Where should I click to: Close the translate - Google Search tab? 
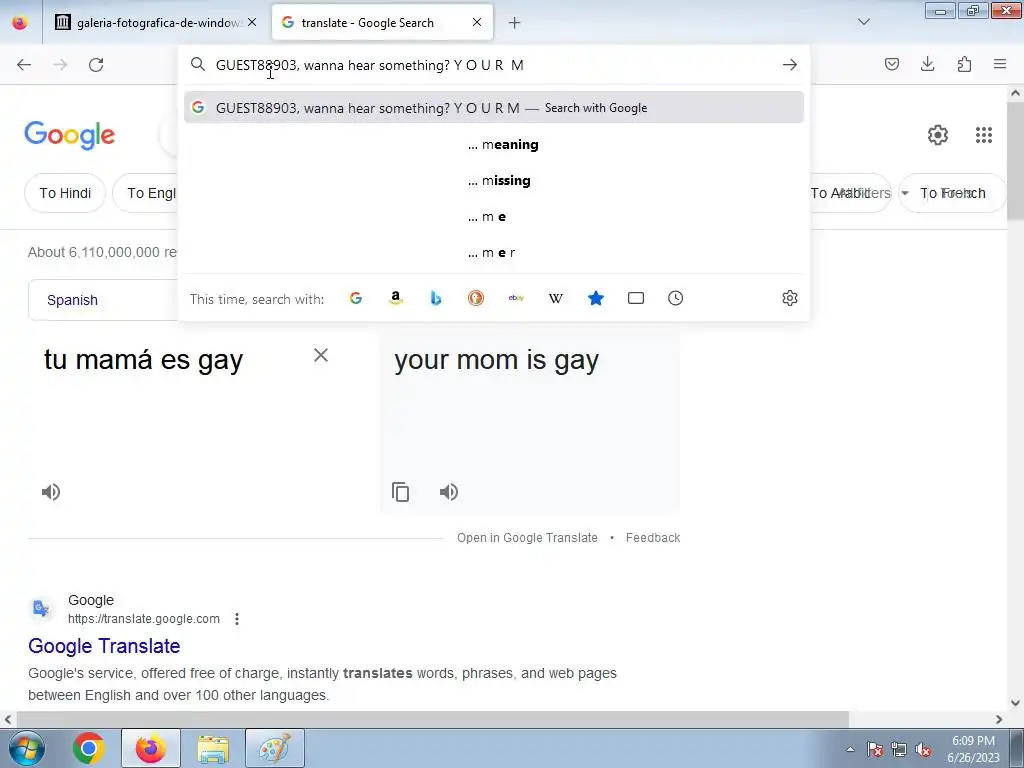click(477, 23)
